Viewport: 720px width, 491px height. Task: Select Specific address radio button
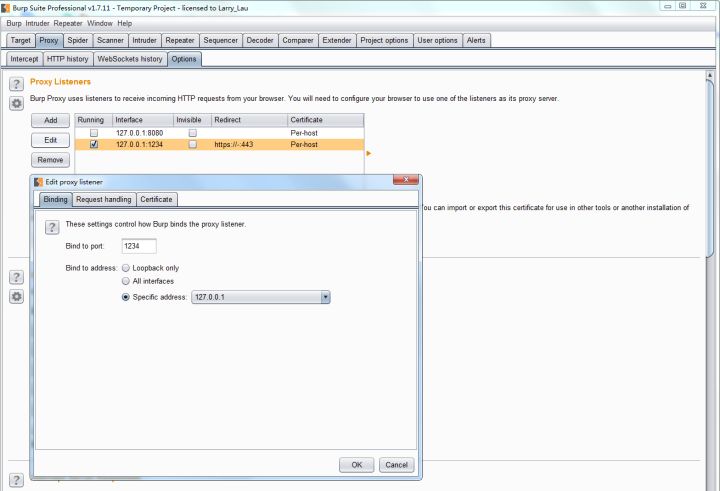pyautogui.click(x=125, y=297)
